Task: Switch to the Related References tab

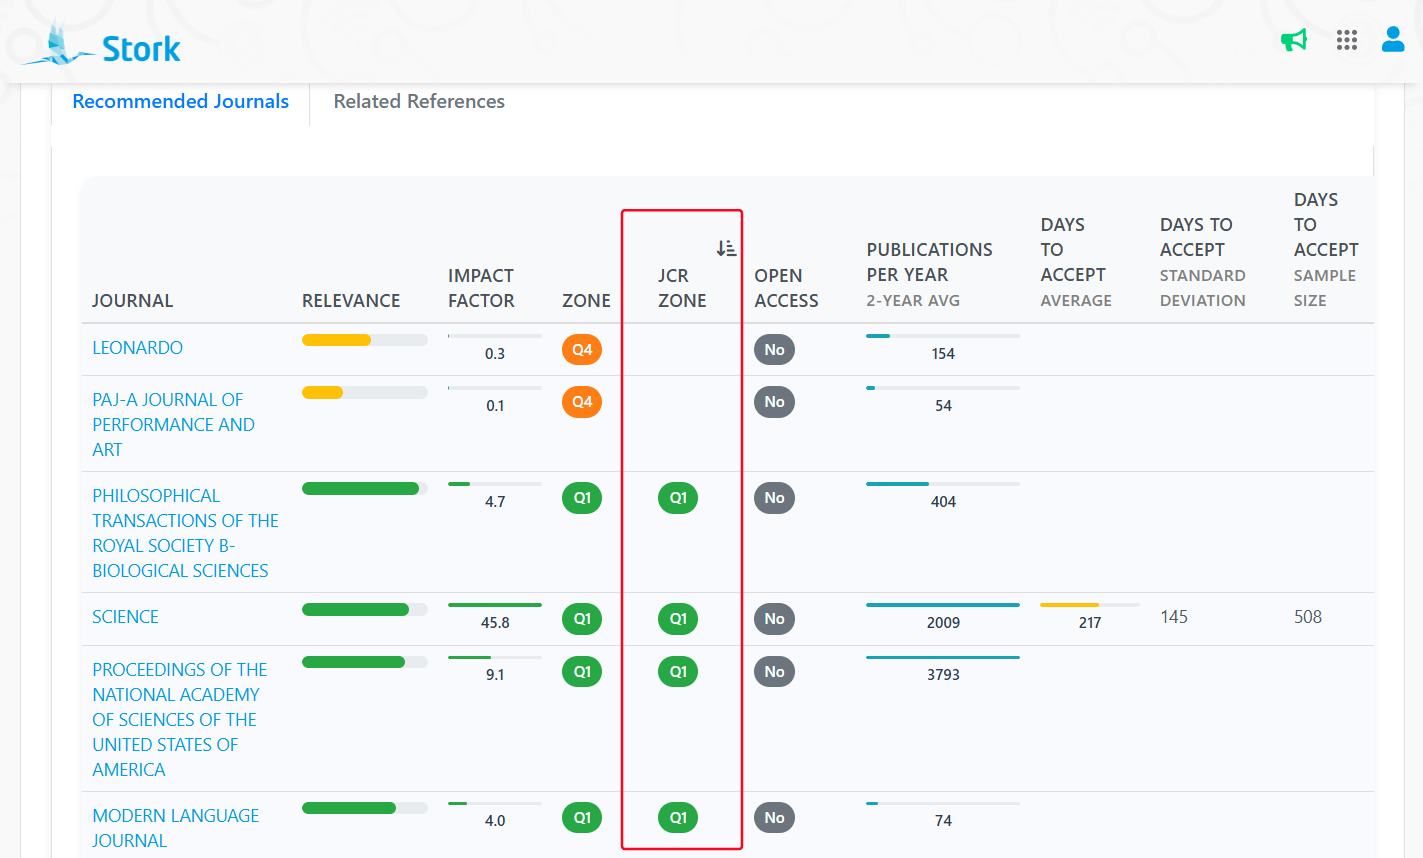Action: point(419,101)
